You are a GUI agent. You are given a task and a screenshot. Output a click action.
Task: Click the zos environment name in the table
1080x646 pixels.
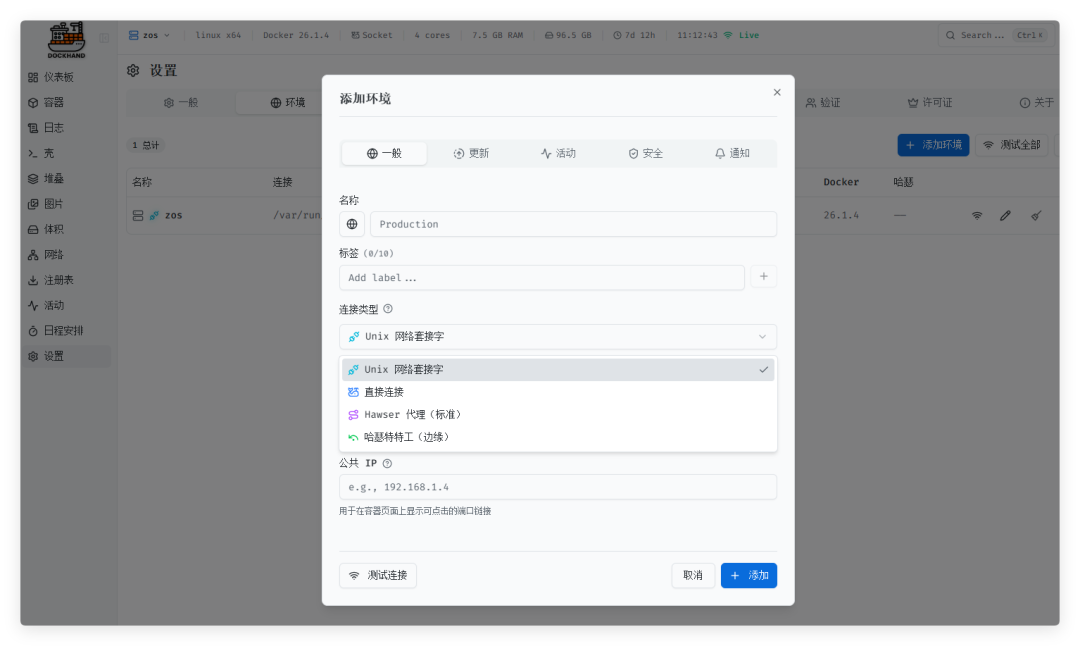(174, 216)
